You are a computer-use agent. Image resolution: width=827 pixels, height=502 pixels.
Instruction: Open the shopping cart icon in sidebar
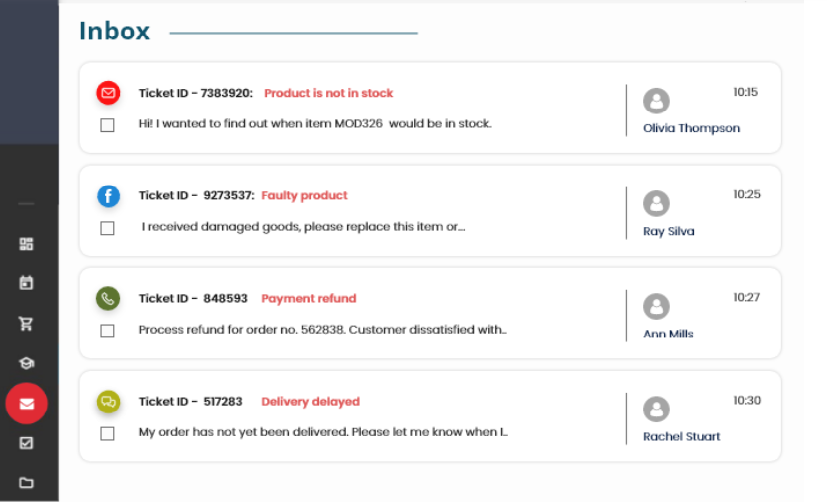click(x=26, y=323)
